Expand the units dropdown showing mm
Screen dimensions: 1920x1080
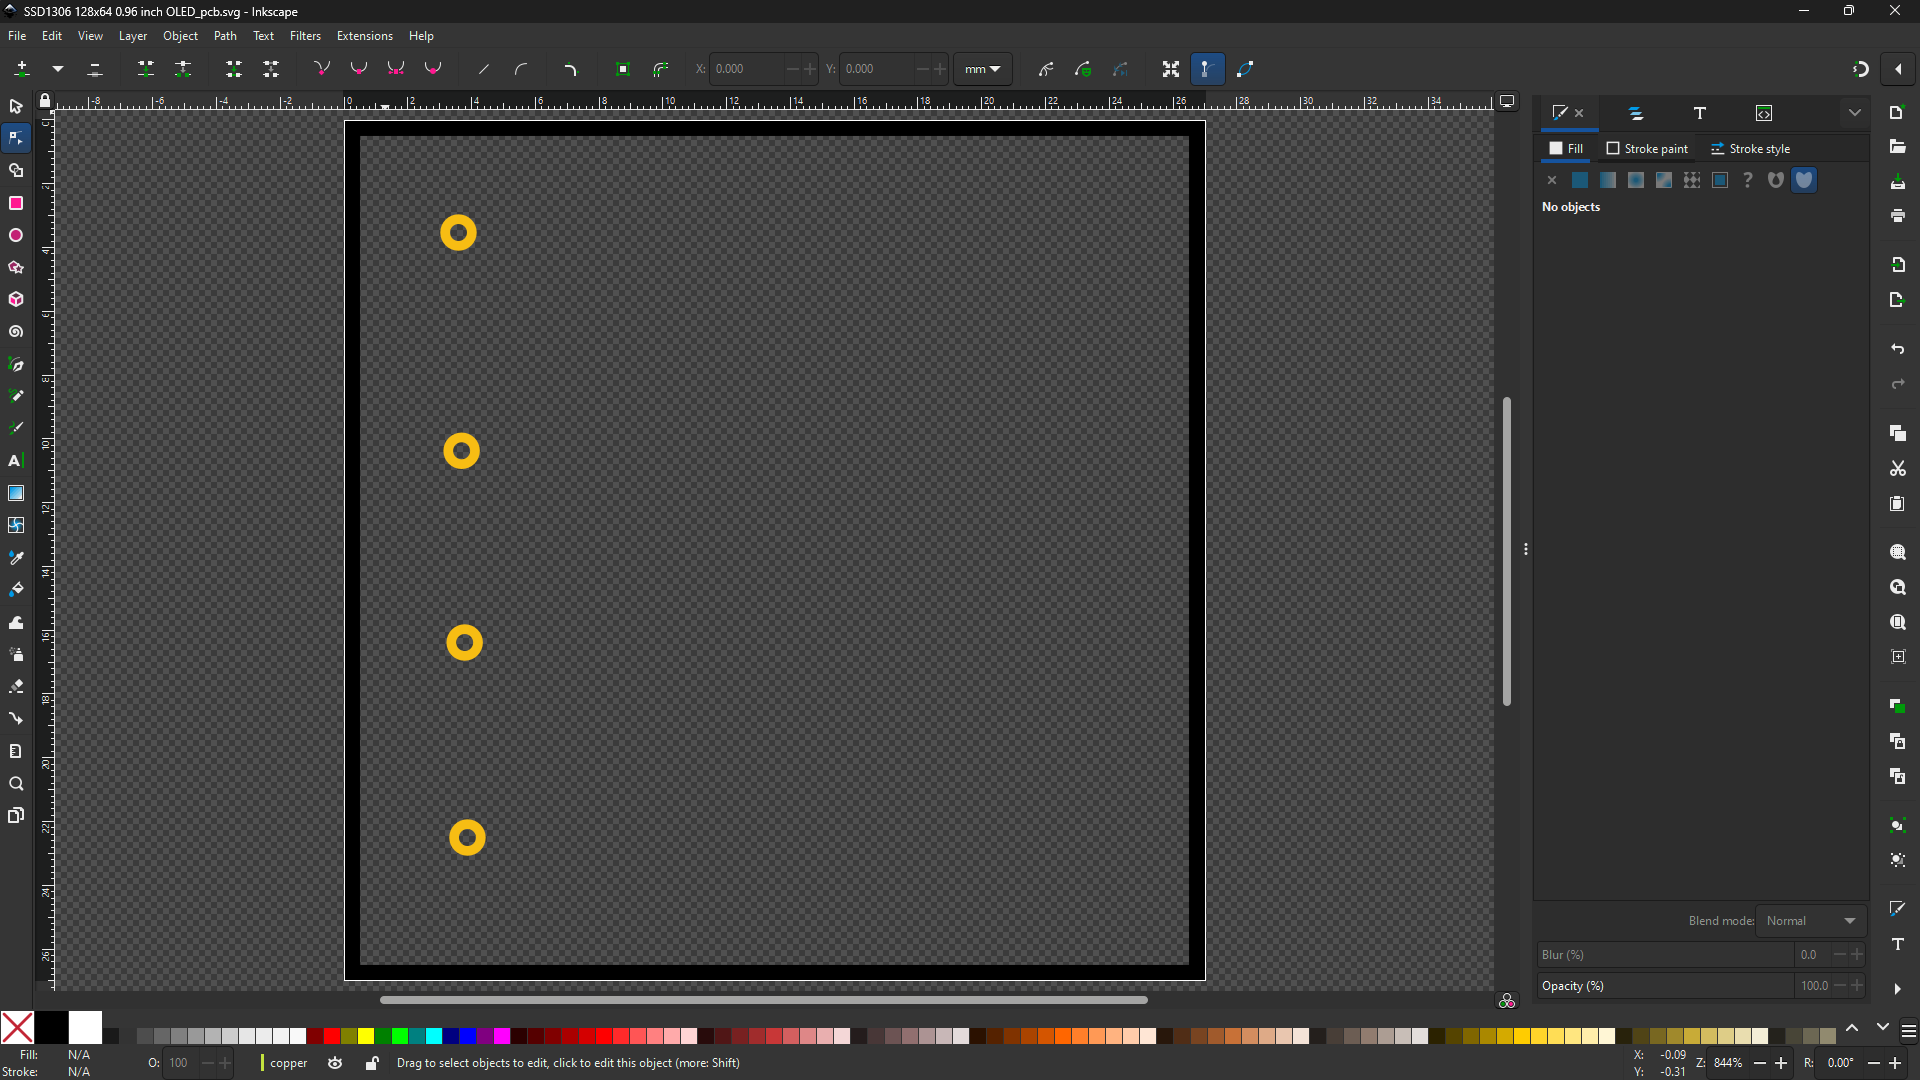(x=982, y=69)
